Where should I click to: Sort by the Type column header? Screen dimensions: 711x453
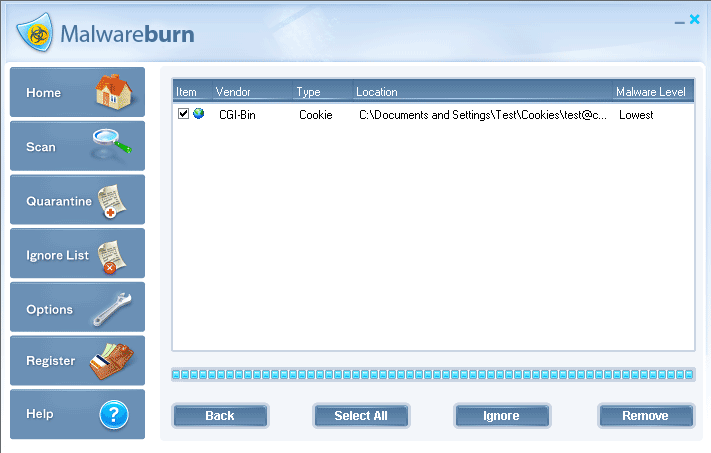[x=323, y=91]
